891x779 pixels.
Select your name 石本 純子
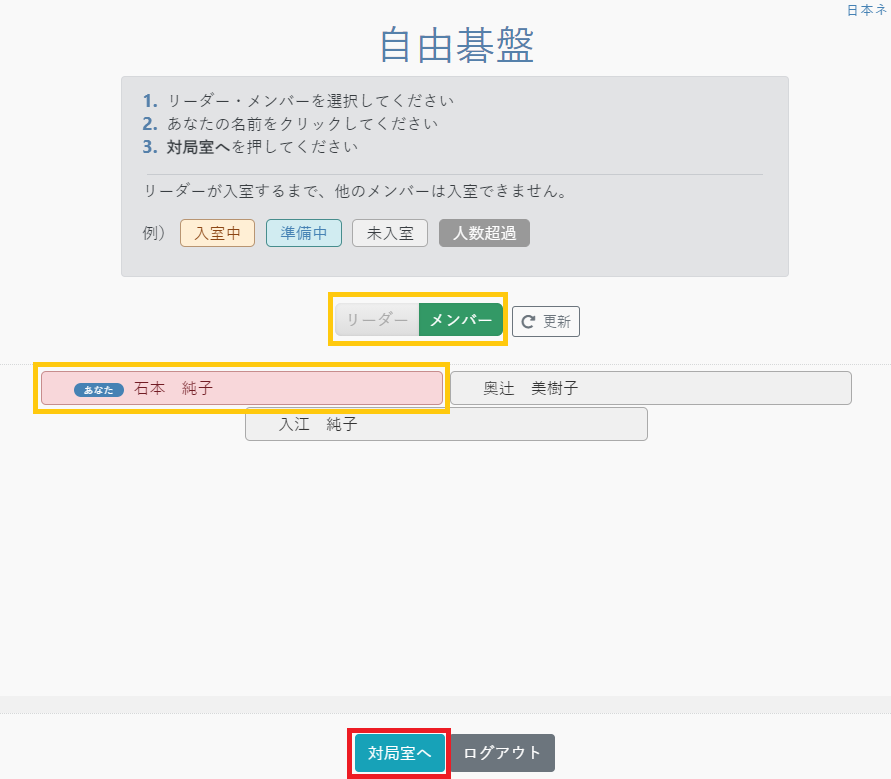tap(242, 388)
